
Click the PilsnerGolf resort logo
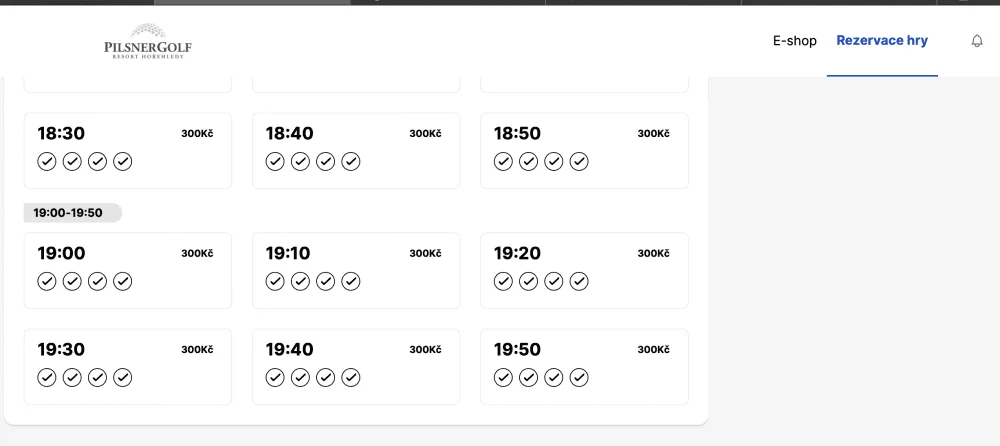pyautogui.click(x=148, y=41)
